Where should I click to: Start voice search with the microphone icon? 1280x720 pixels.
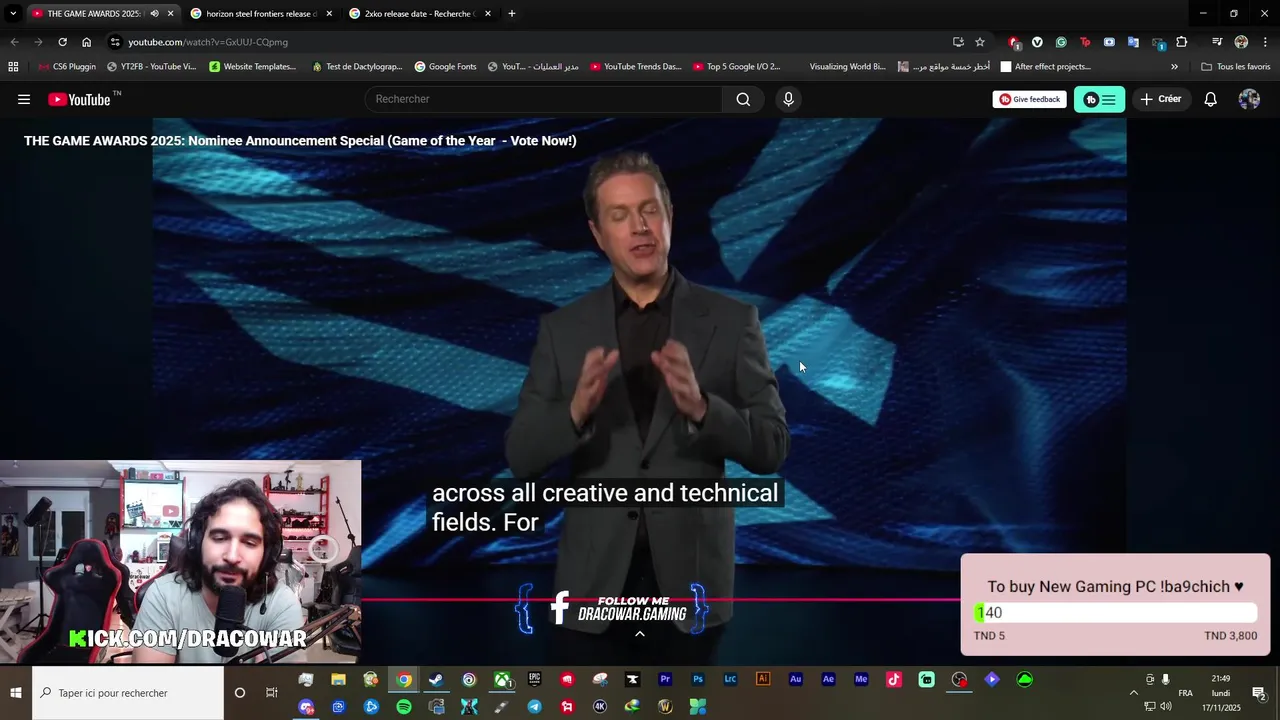point(788,99)
